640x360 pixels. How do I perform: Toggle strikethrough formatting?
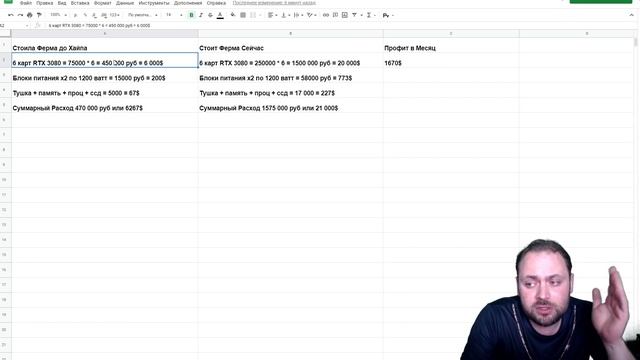(210, 15)
